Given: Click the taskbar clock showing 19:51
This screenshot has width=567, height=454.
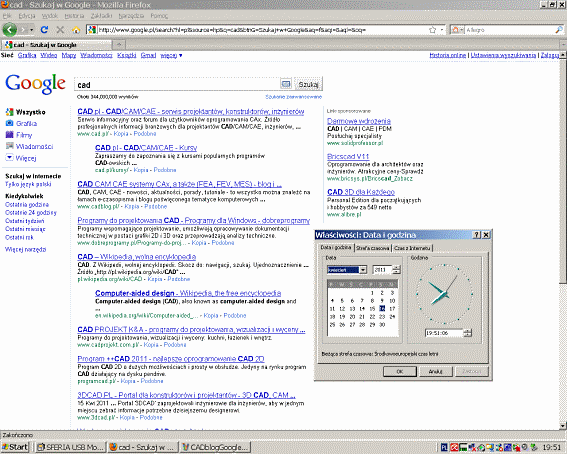Looking at the screenshot, I should [x=551, y=447].
